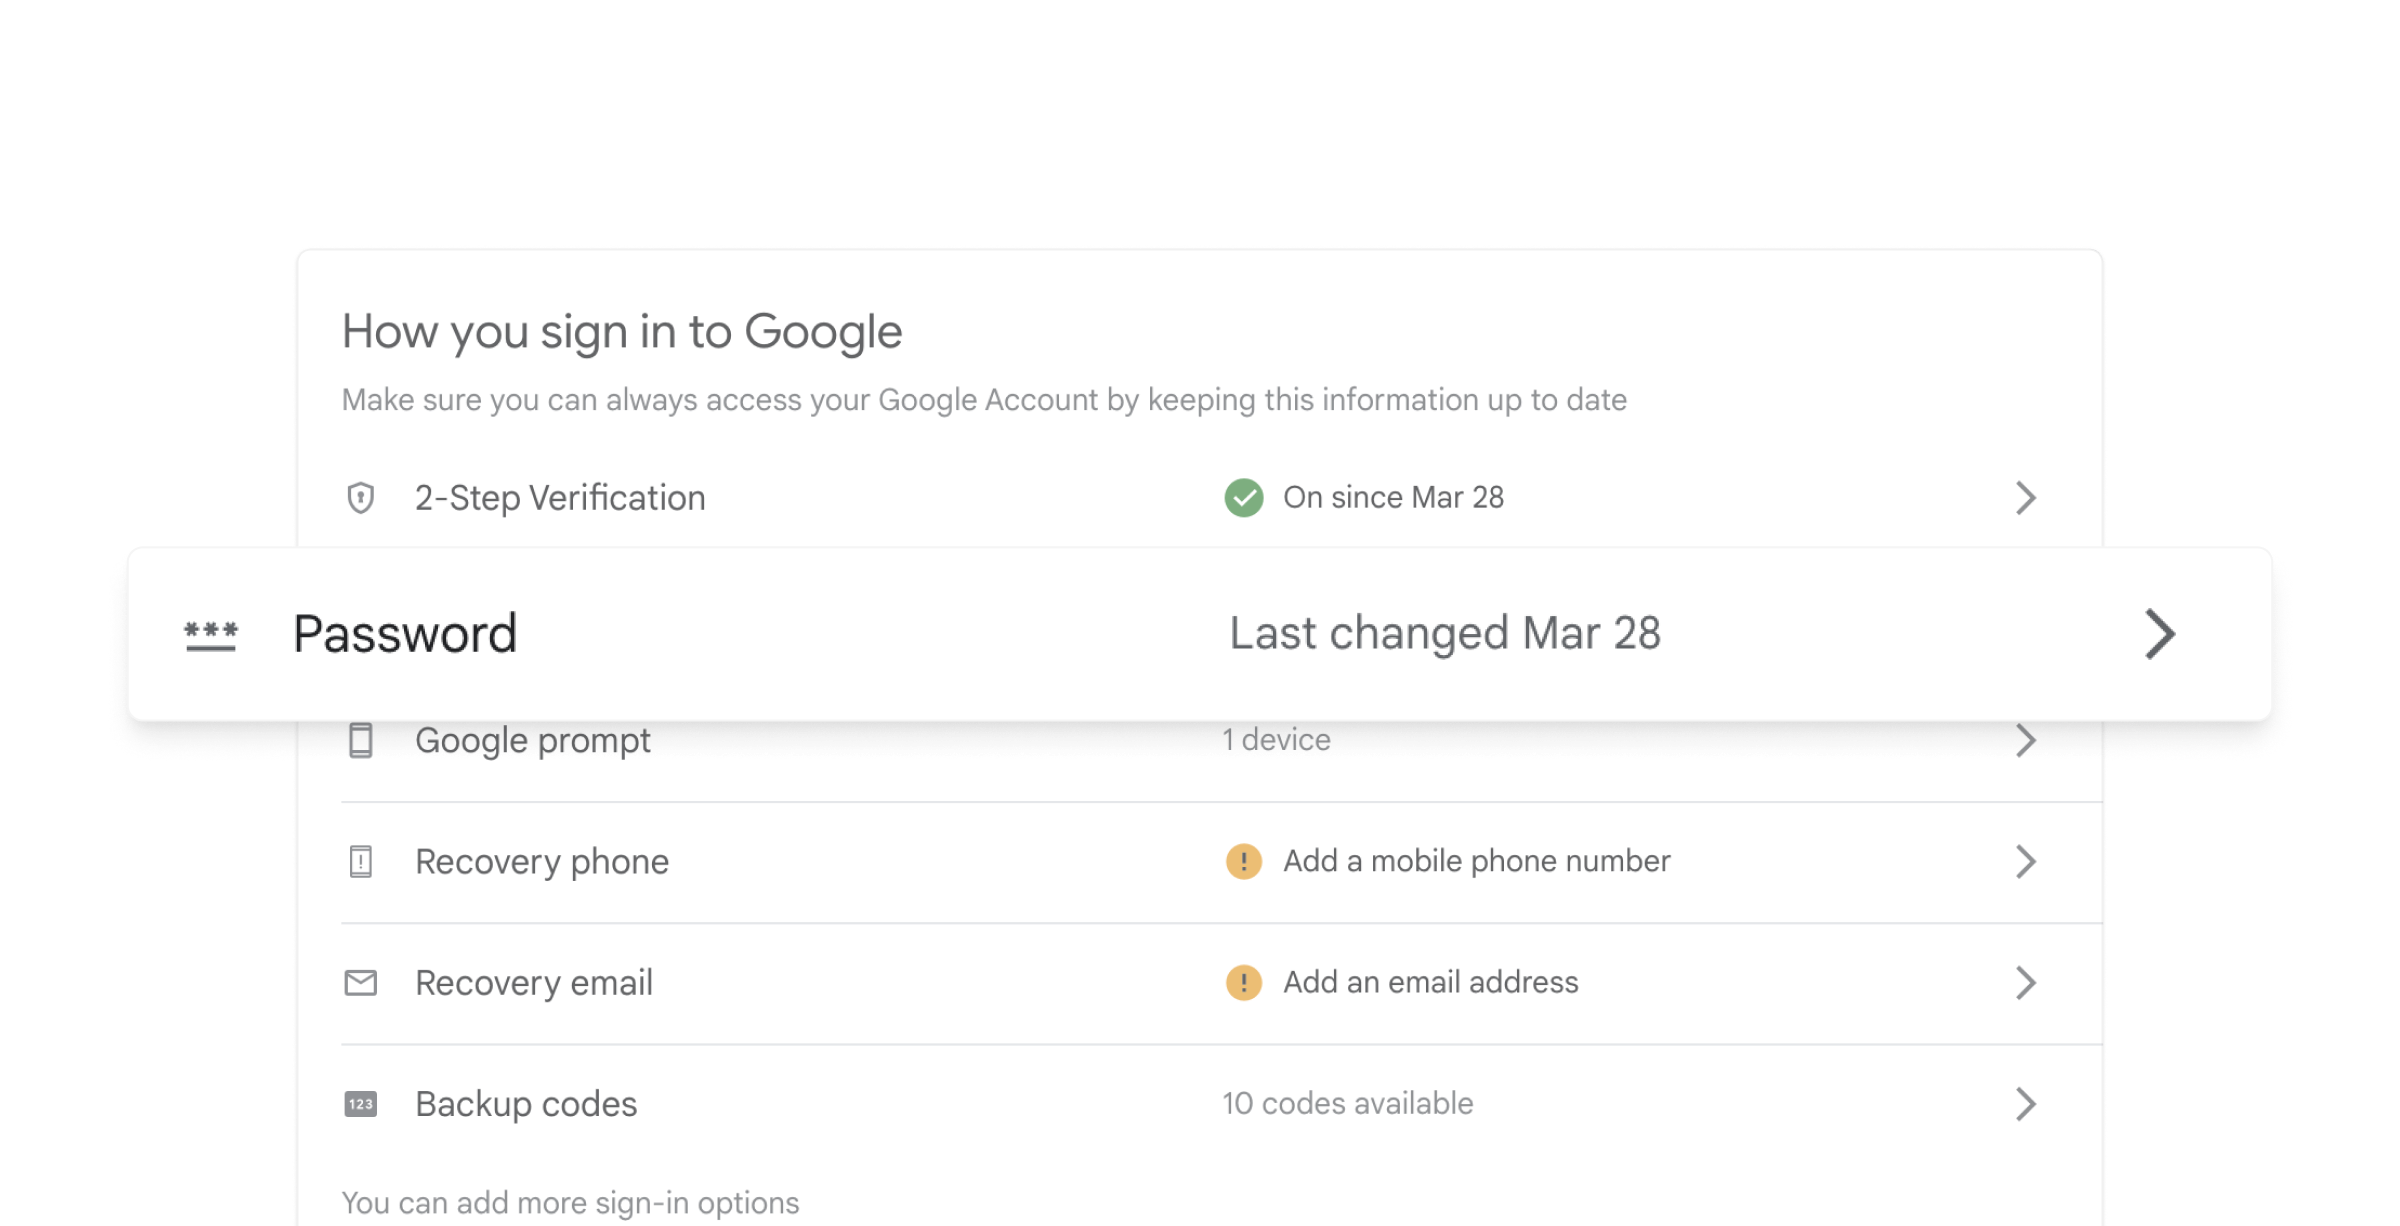This screenshot has width=2400, height=1226.
Task: Click the Backup codes 123 icon
Action: coord(360,1104)
